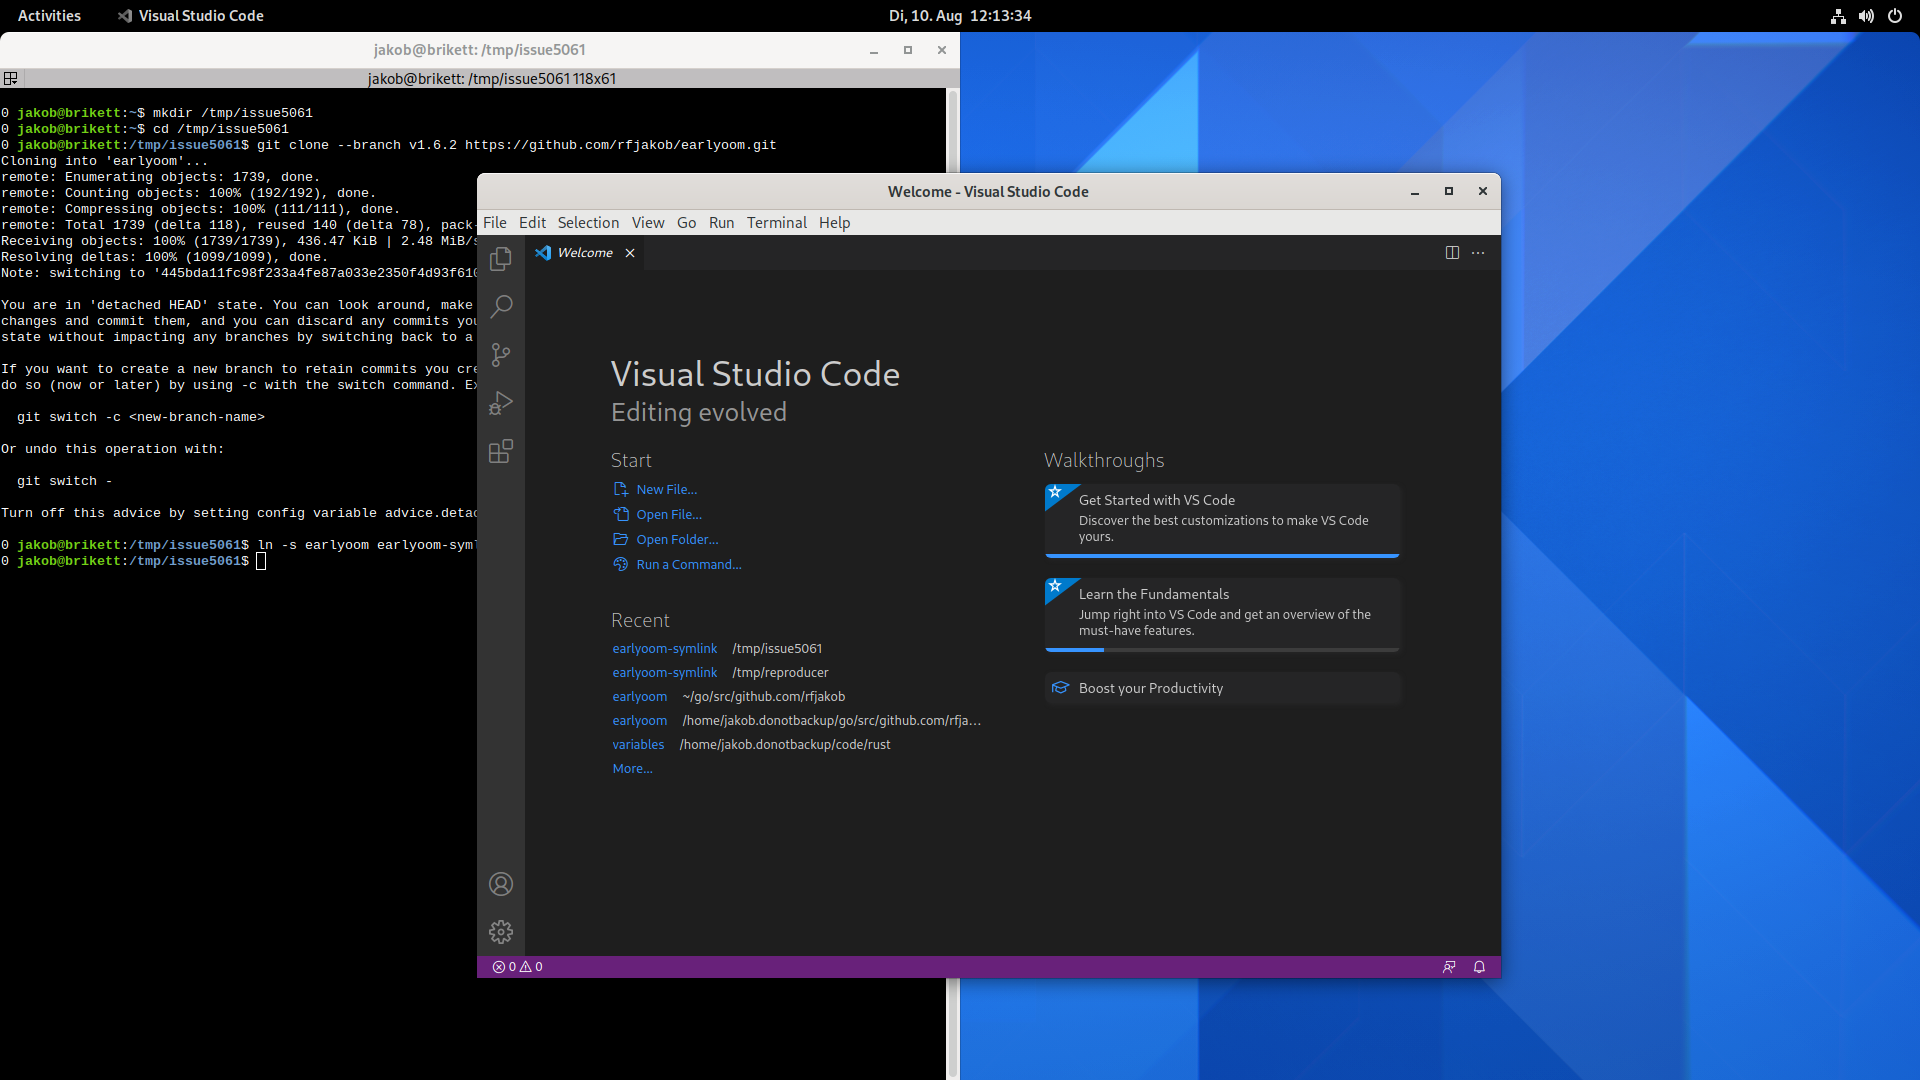Open the Selection menu

click(588, 223)
